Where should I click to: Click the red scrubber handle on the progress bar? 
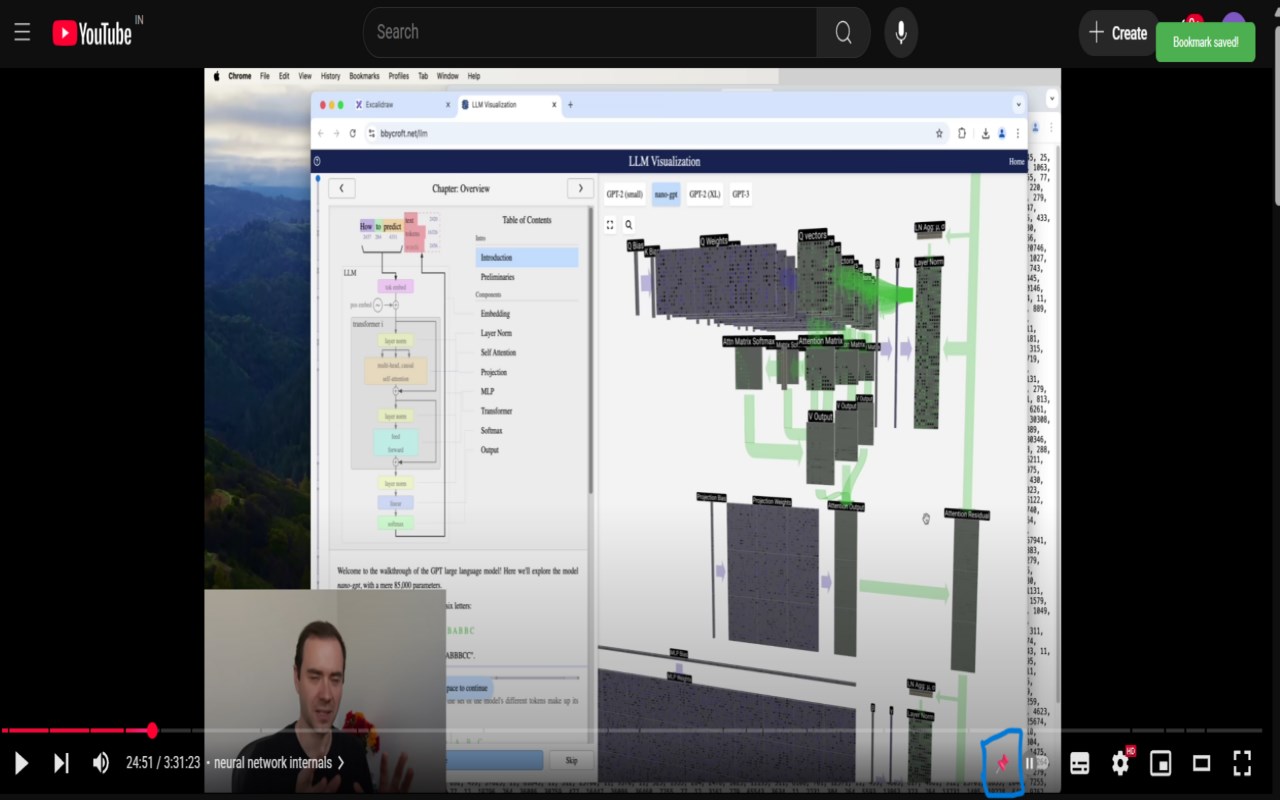tap(152, 731)
